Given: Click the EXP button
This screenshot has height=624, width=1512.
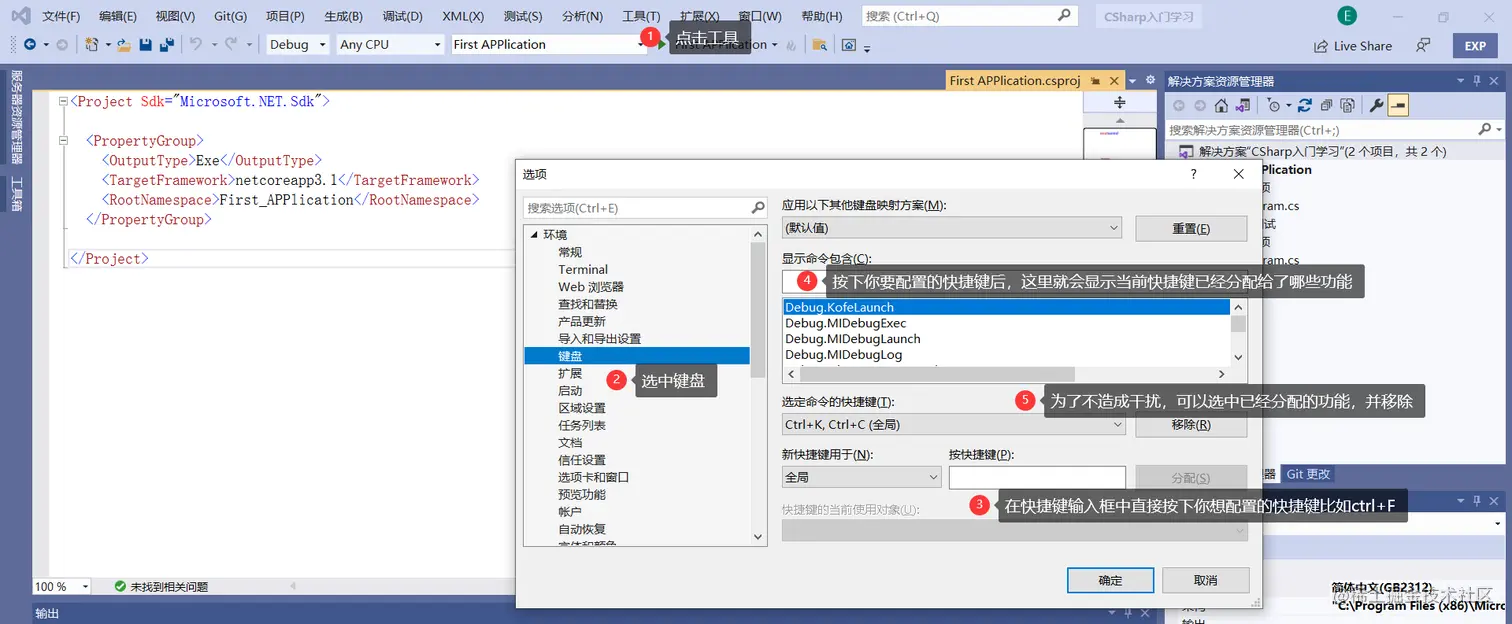Looking at the screenshot, I should point(1475,45).
